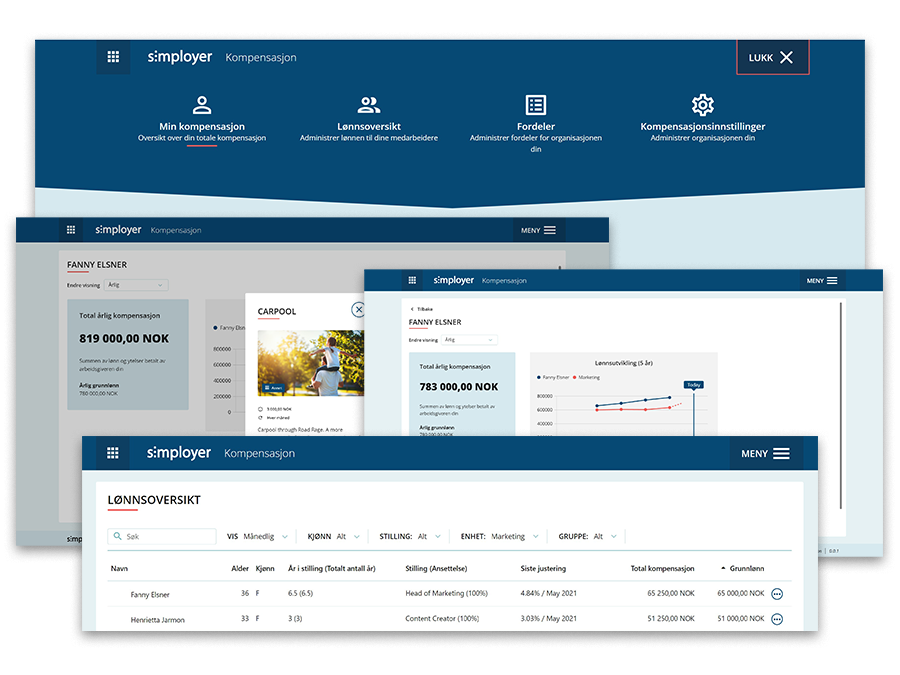This screenshot has height=675, width=900.
Task: Open Kompensasjonsinnstillinger gear icon
Action: tap(703, 105)
